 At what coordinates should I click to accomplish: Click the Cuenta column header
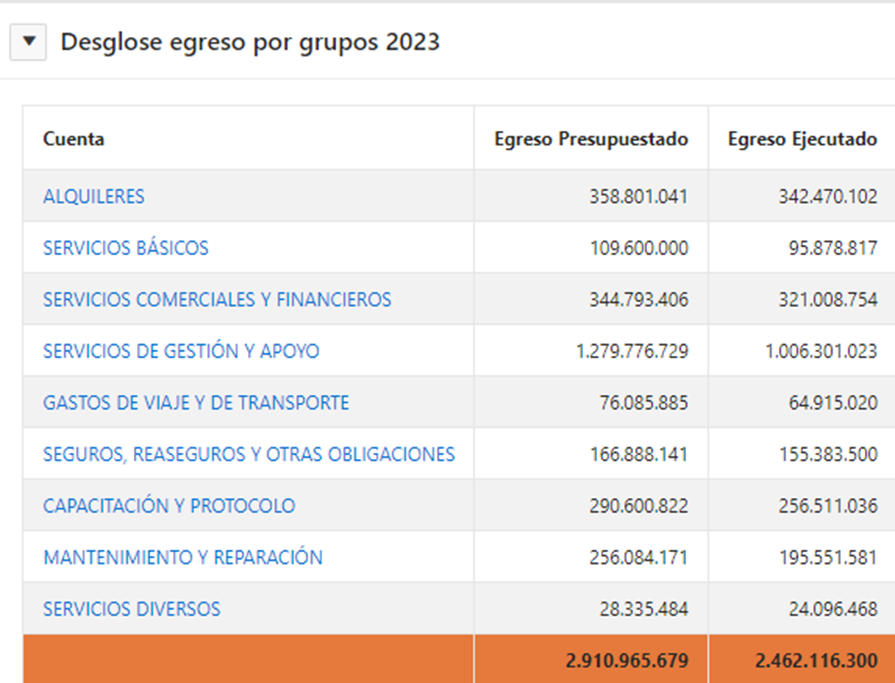point(74,139)
